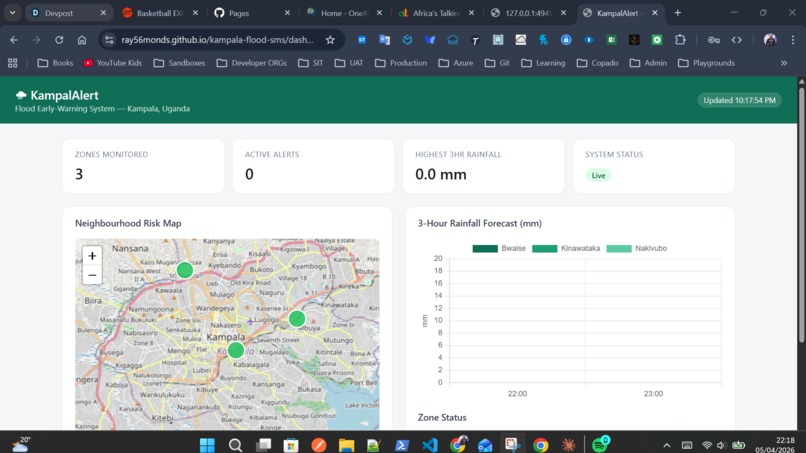Open the Playgrounds bookmark folder
Viewport: 806px width, 453px height.
tap(706, 63)
